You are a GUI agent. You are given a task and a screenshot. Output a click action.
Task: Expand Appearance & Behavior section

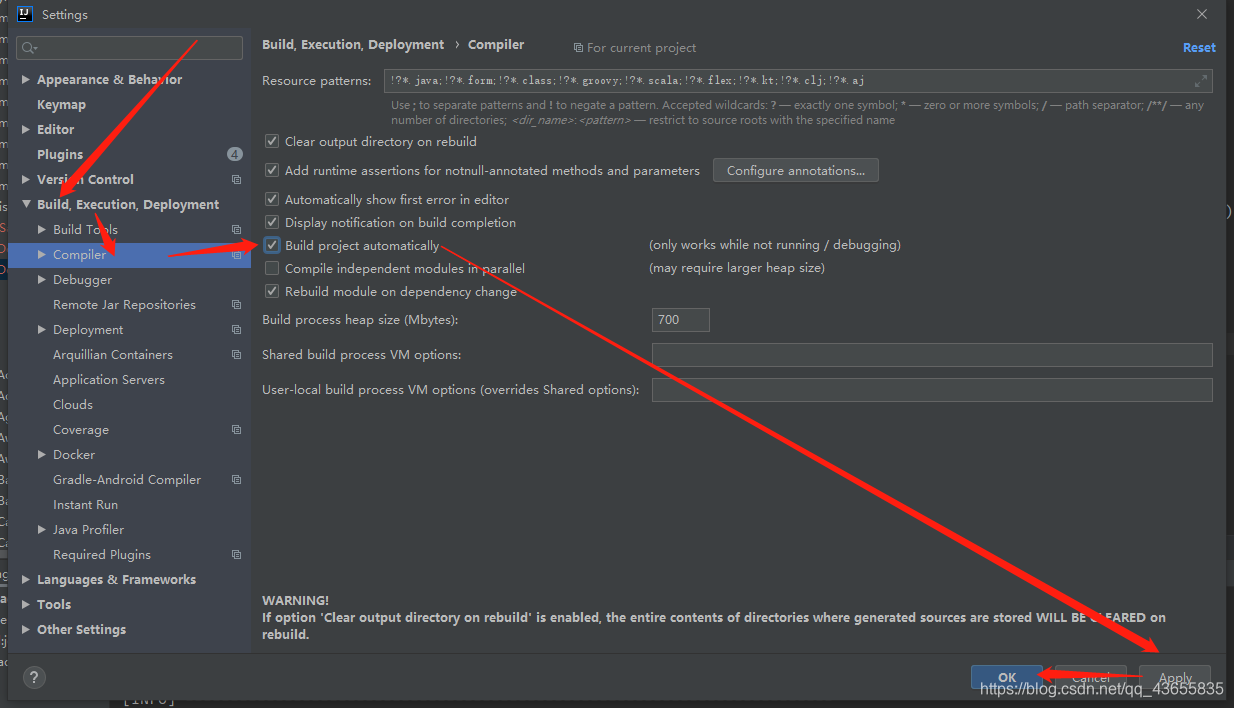click(26, 79)
